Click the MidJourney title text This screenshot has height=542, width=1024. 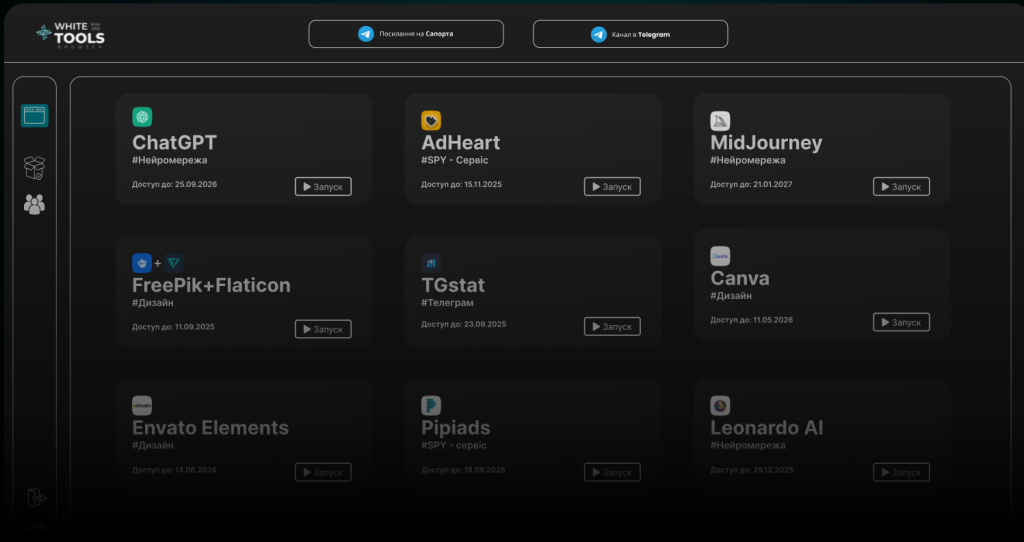[766, 143]
